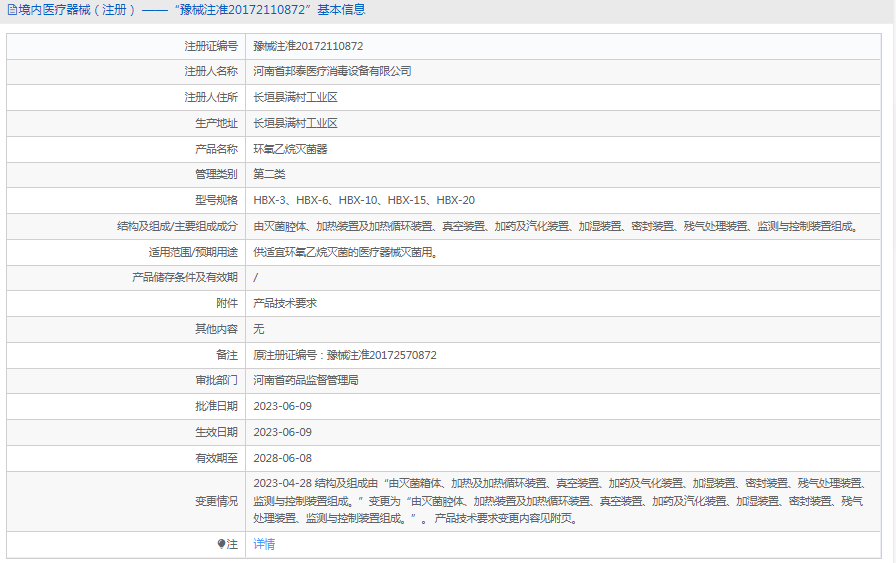Click approval department 河南省药品监督管理局
Image resolution: width=896 pixels, height=563 pixels.
tap(306, 381)
